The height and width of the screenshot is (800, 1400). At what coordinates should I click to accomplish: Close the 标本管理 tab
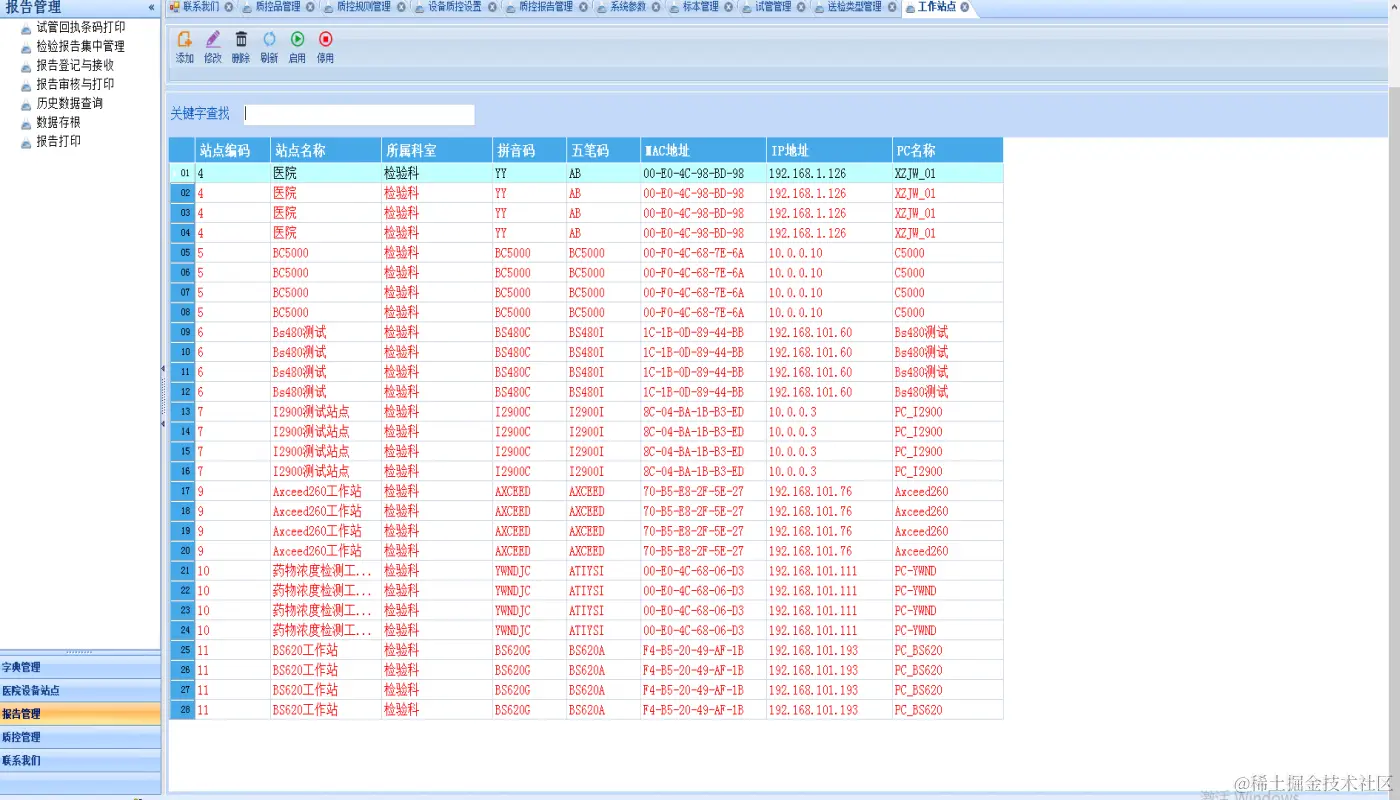pyautogui.click(x=729, y=7)
